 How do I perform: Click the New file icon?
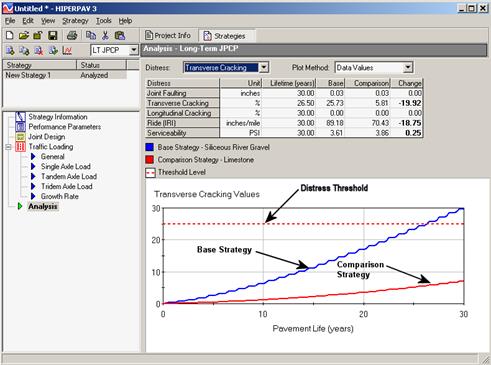[10, 35]
